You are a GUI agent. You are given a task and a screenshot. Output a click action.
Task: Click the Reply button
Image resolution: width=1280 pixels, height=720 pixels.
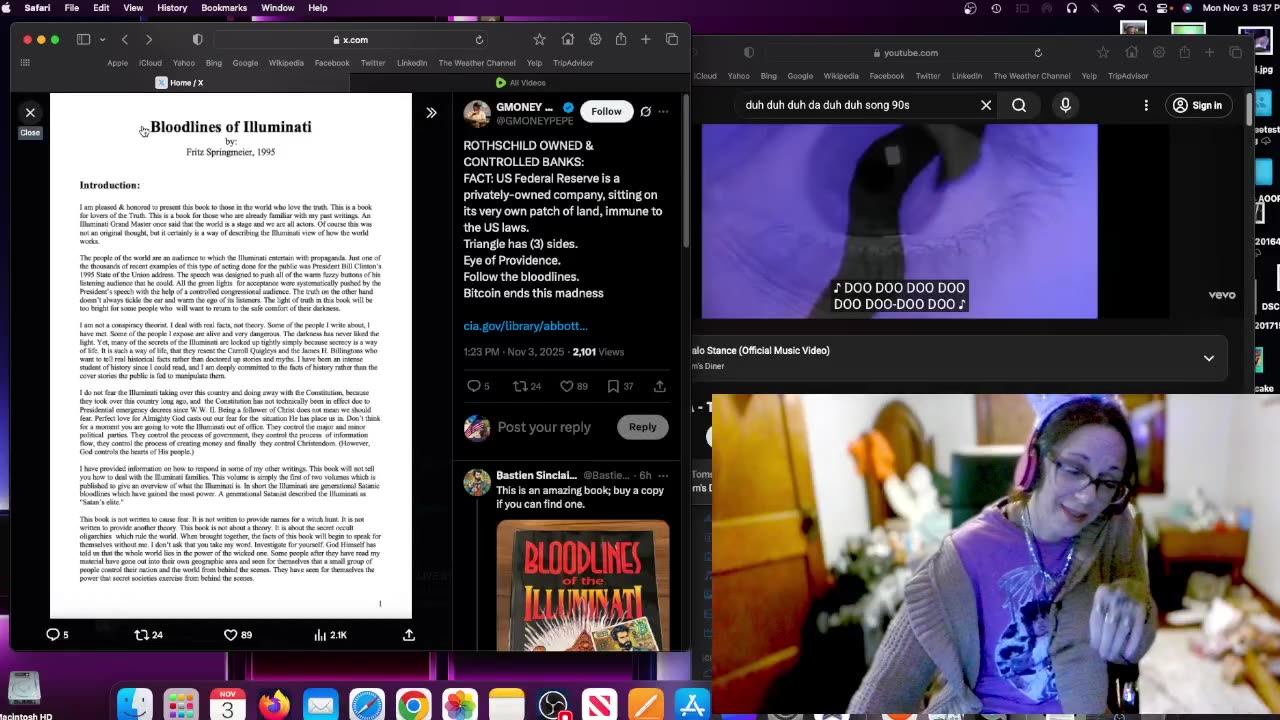tap(643, 427)
